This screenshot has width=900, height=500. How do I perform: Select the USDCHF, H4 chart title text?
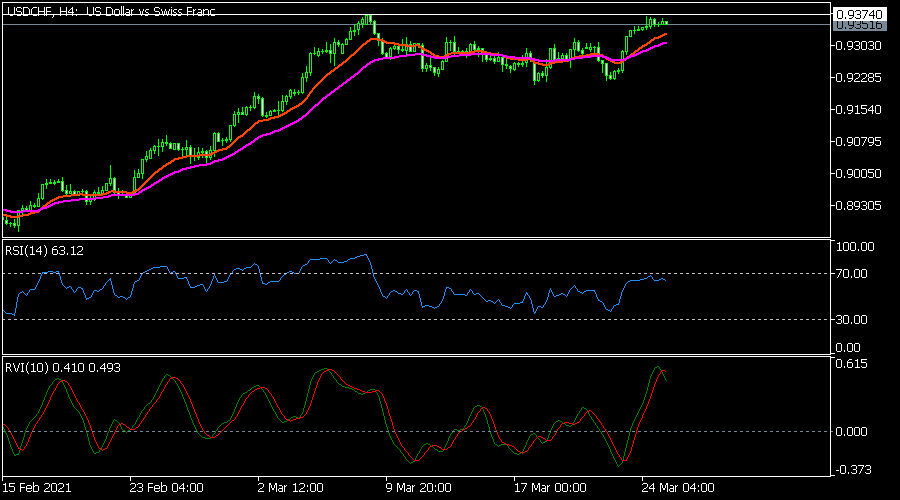[x=111, y=11]
